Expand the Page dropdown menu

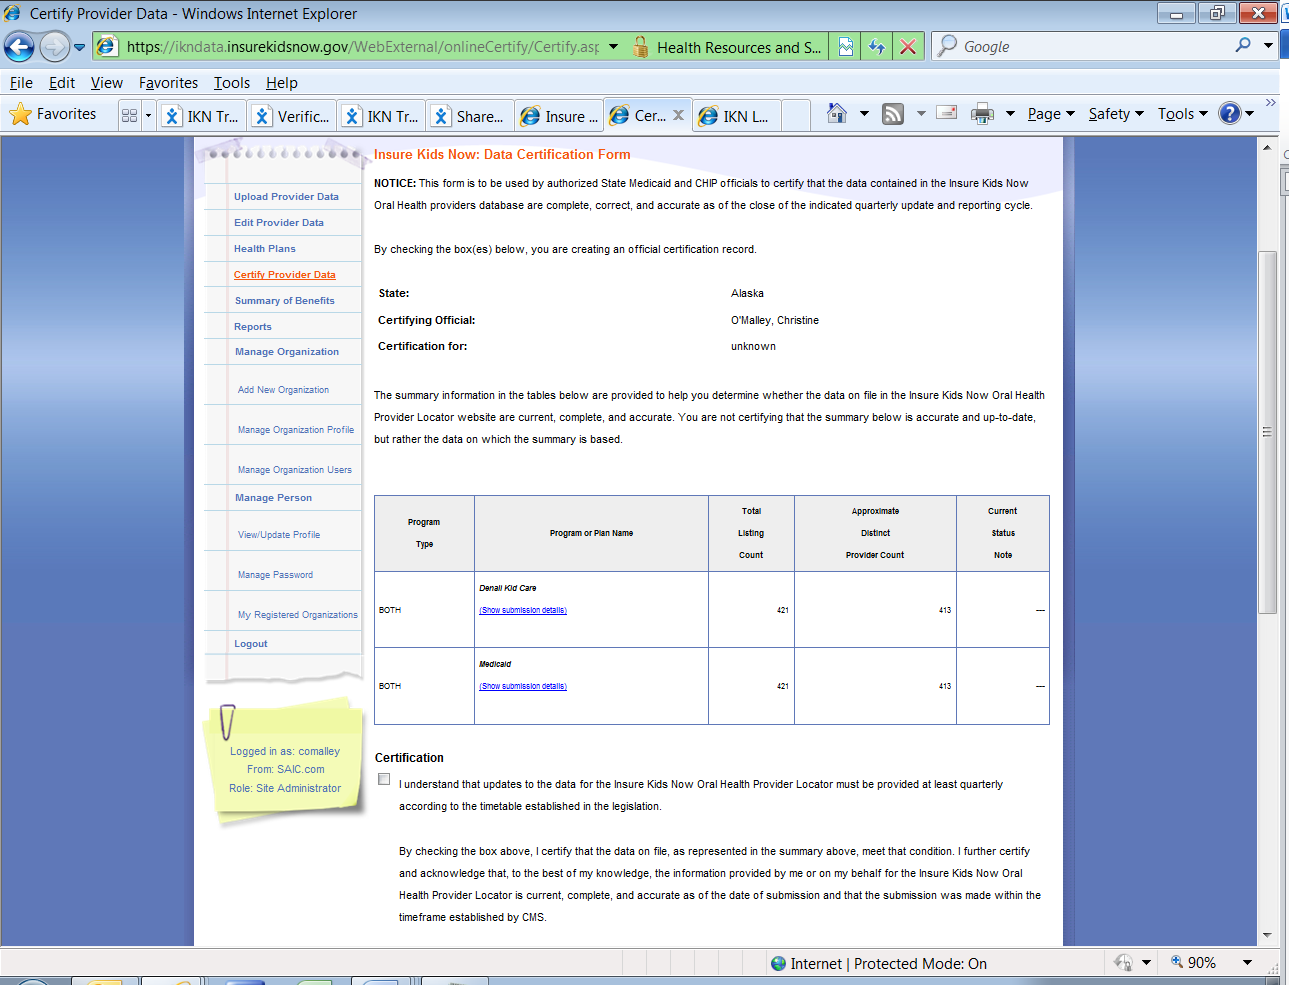click(1051, 114)
